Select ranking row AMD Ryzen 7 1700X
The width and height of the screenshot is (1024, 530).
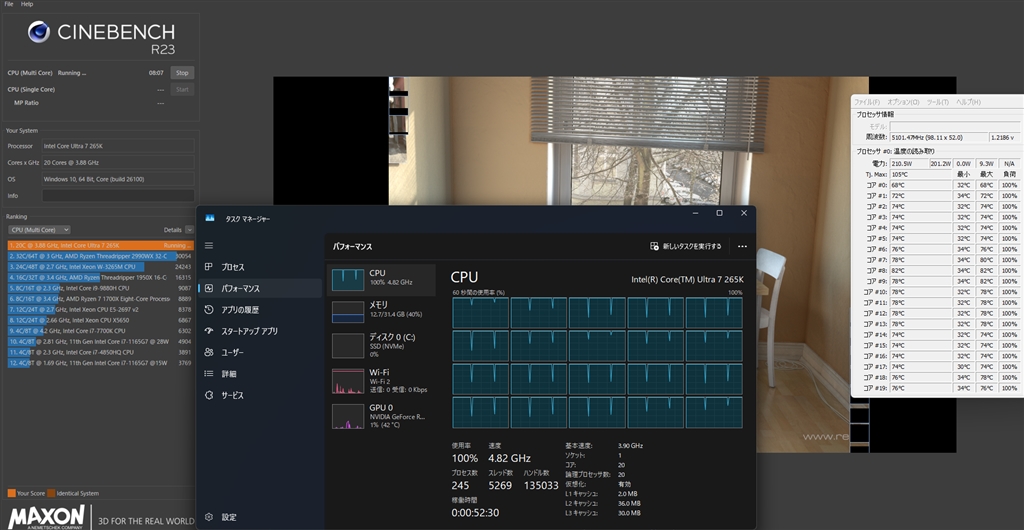(x=101, y=299)
